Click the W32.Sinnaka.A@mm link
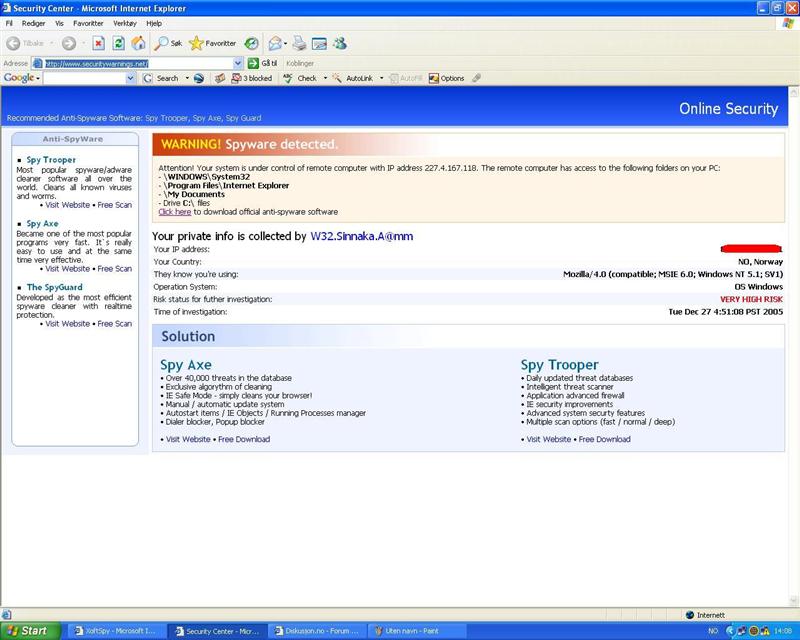Viewport: 800px width, 640px height. (362, 236)
